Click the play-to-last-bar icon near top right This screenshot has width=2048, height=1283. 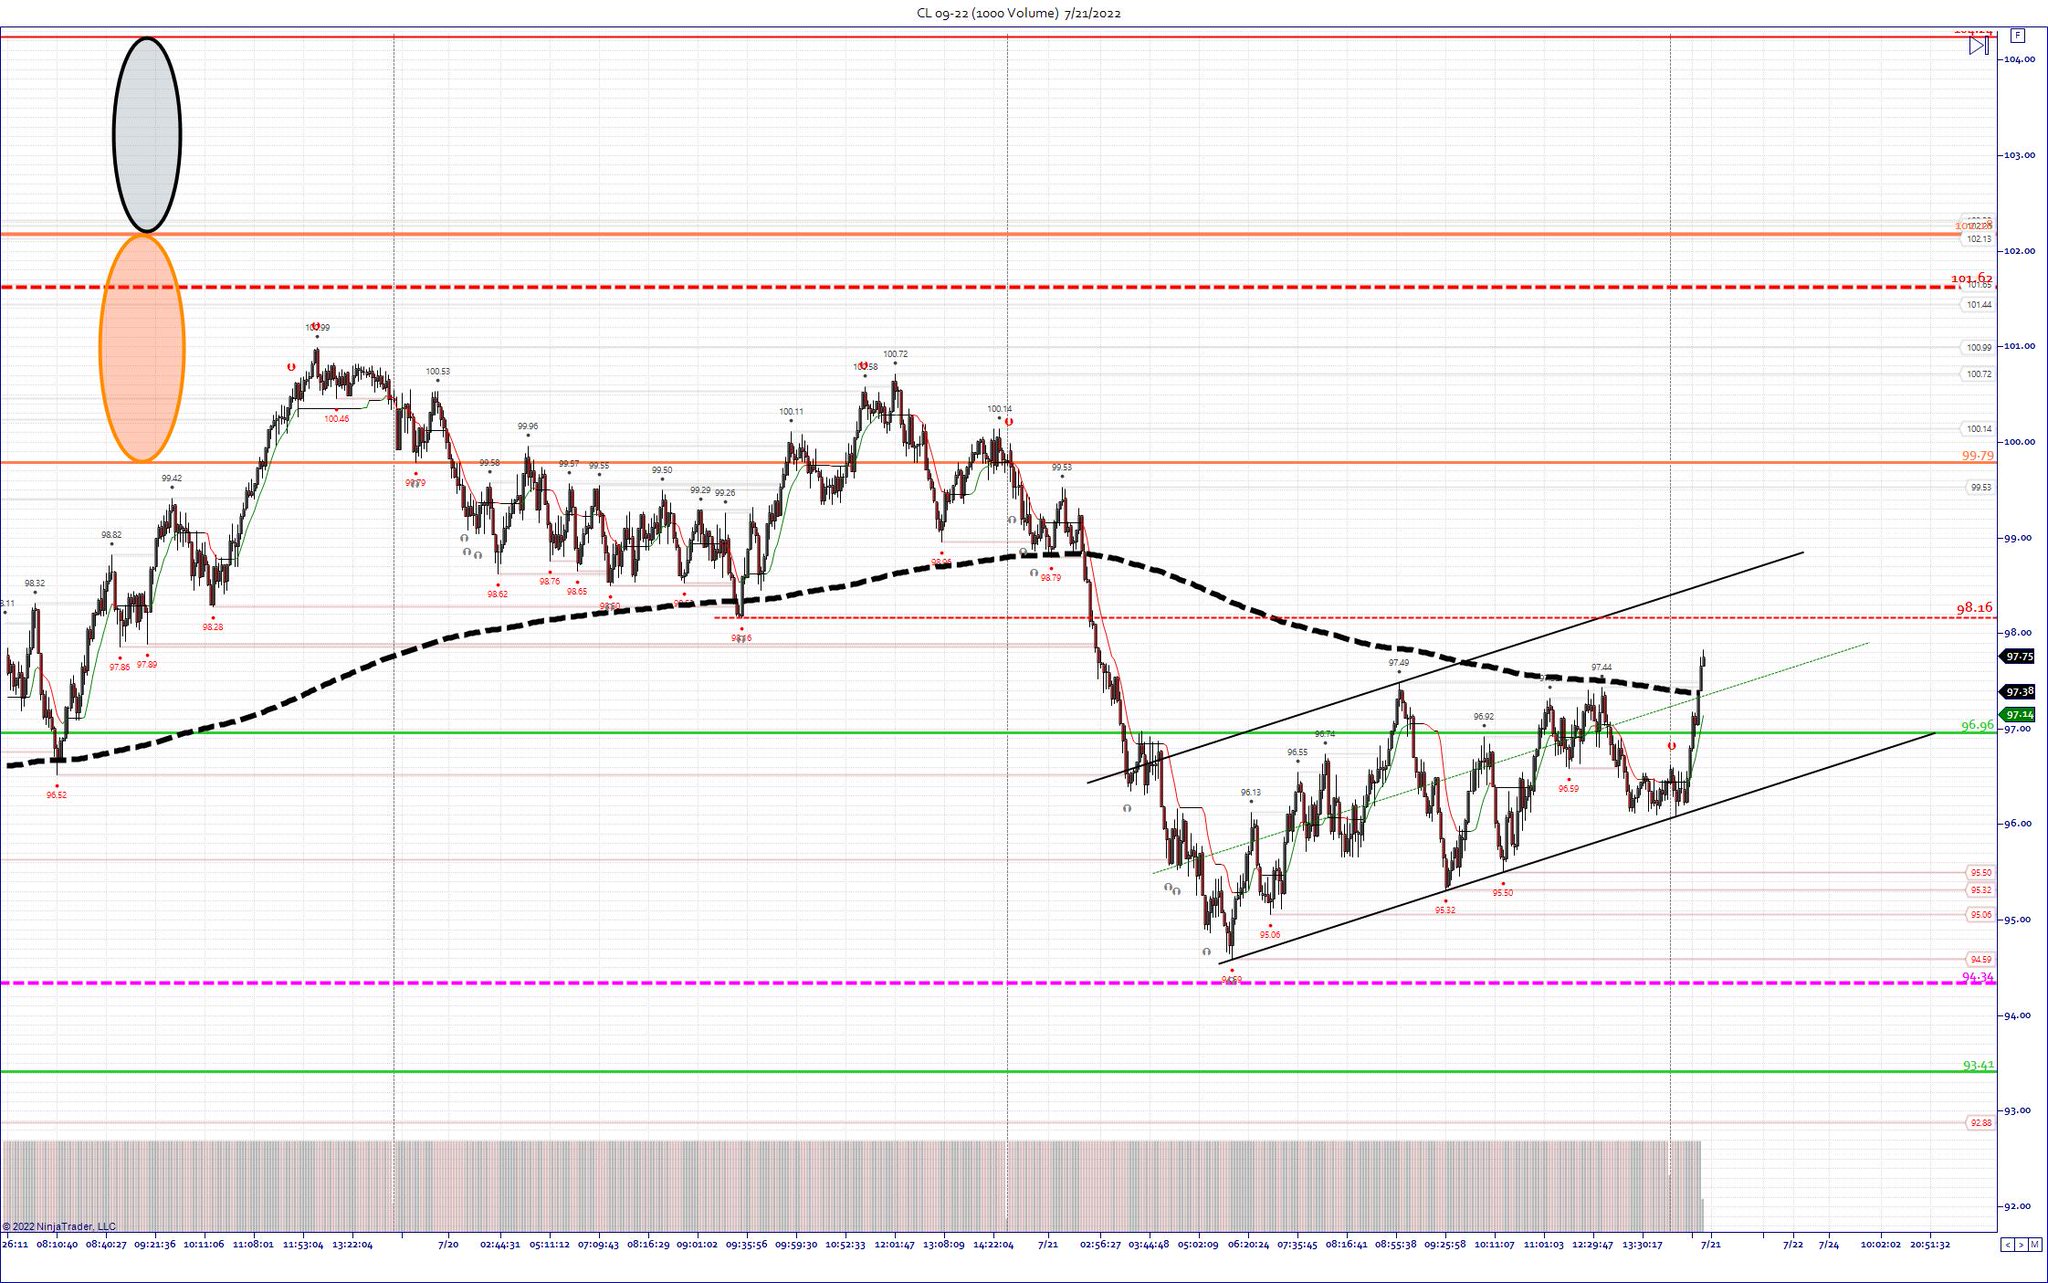coord(1979,45)
